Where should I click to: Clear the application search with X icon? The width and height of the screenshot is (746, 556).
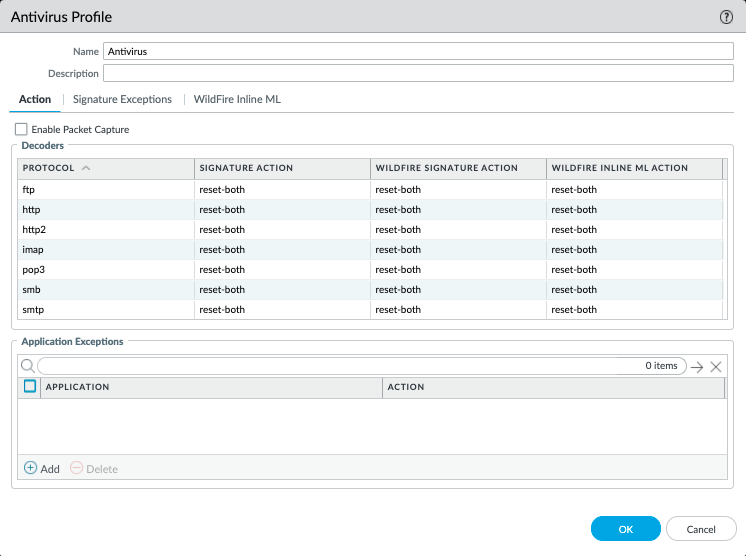716,367
